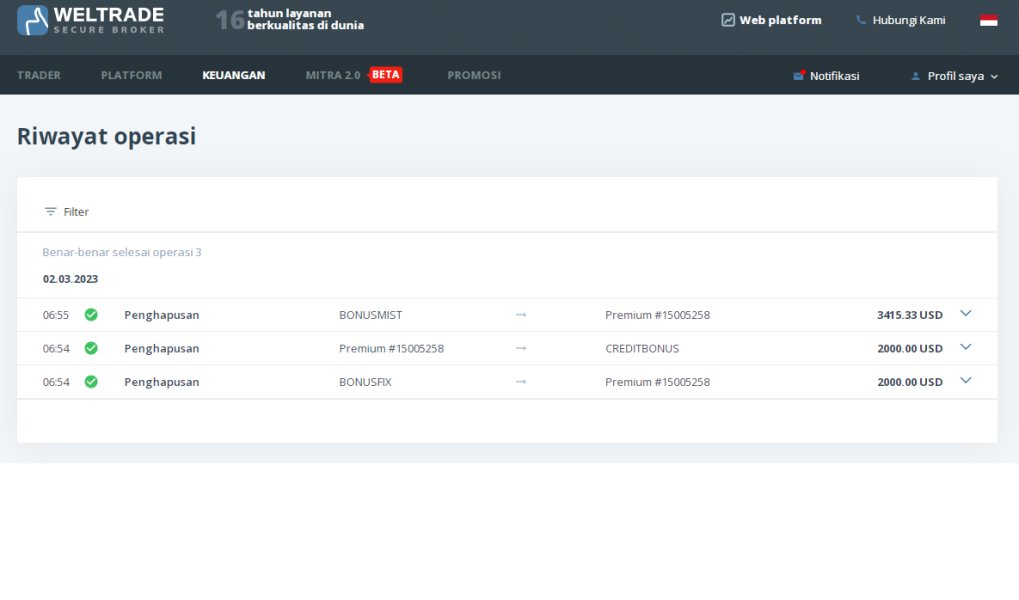
Task: Click the red BETA badge
Action: tap(385, 75)
